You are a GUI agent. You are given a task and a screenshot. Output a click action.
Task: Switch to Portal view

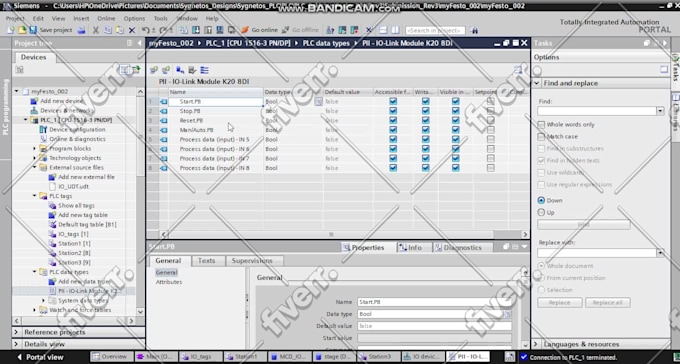pos(40,357)
